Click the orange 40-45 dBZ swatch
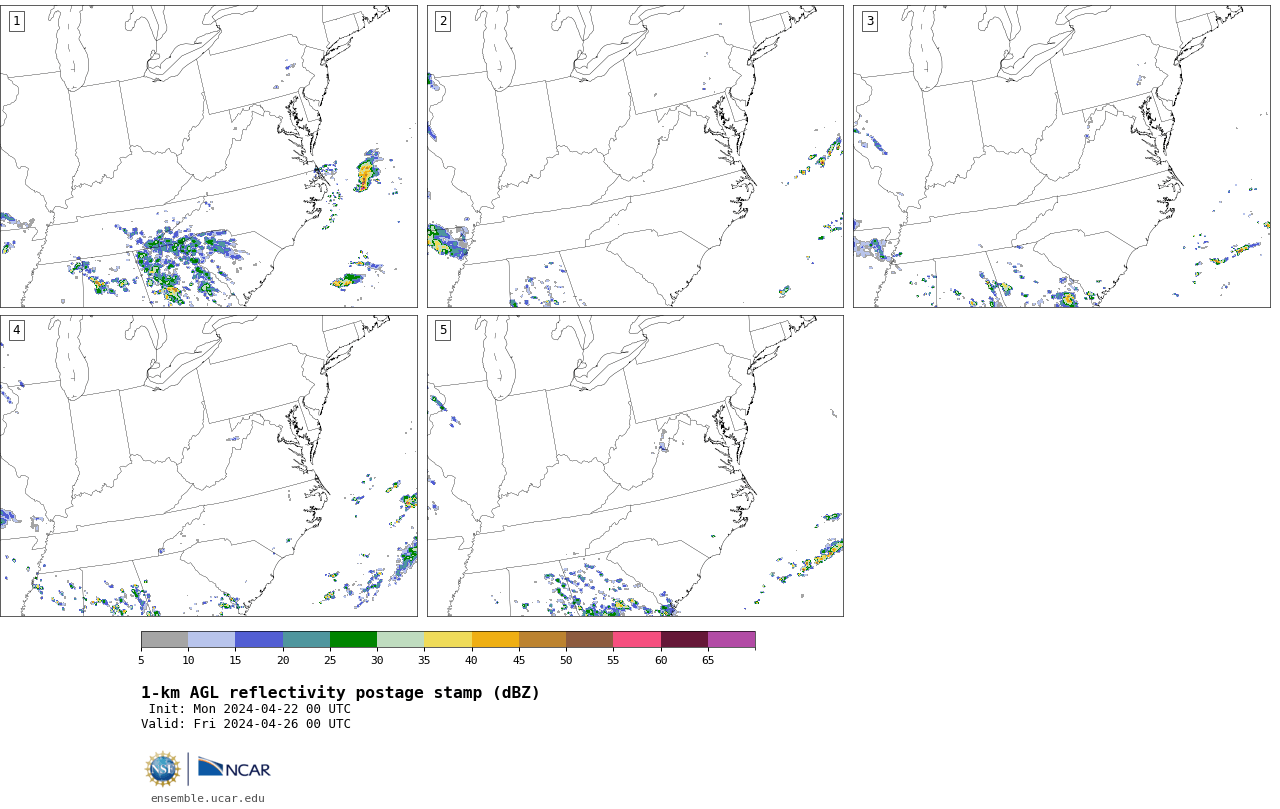Image resolution: width=1280 pixels, height=809 pixels. (495, 640)
